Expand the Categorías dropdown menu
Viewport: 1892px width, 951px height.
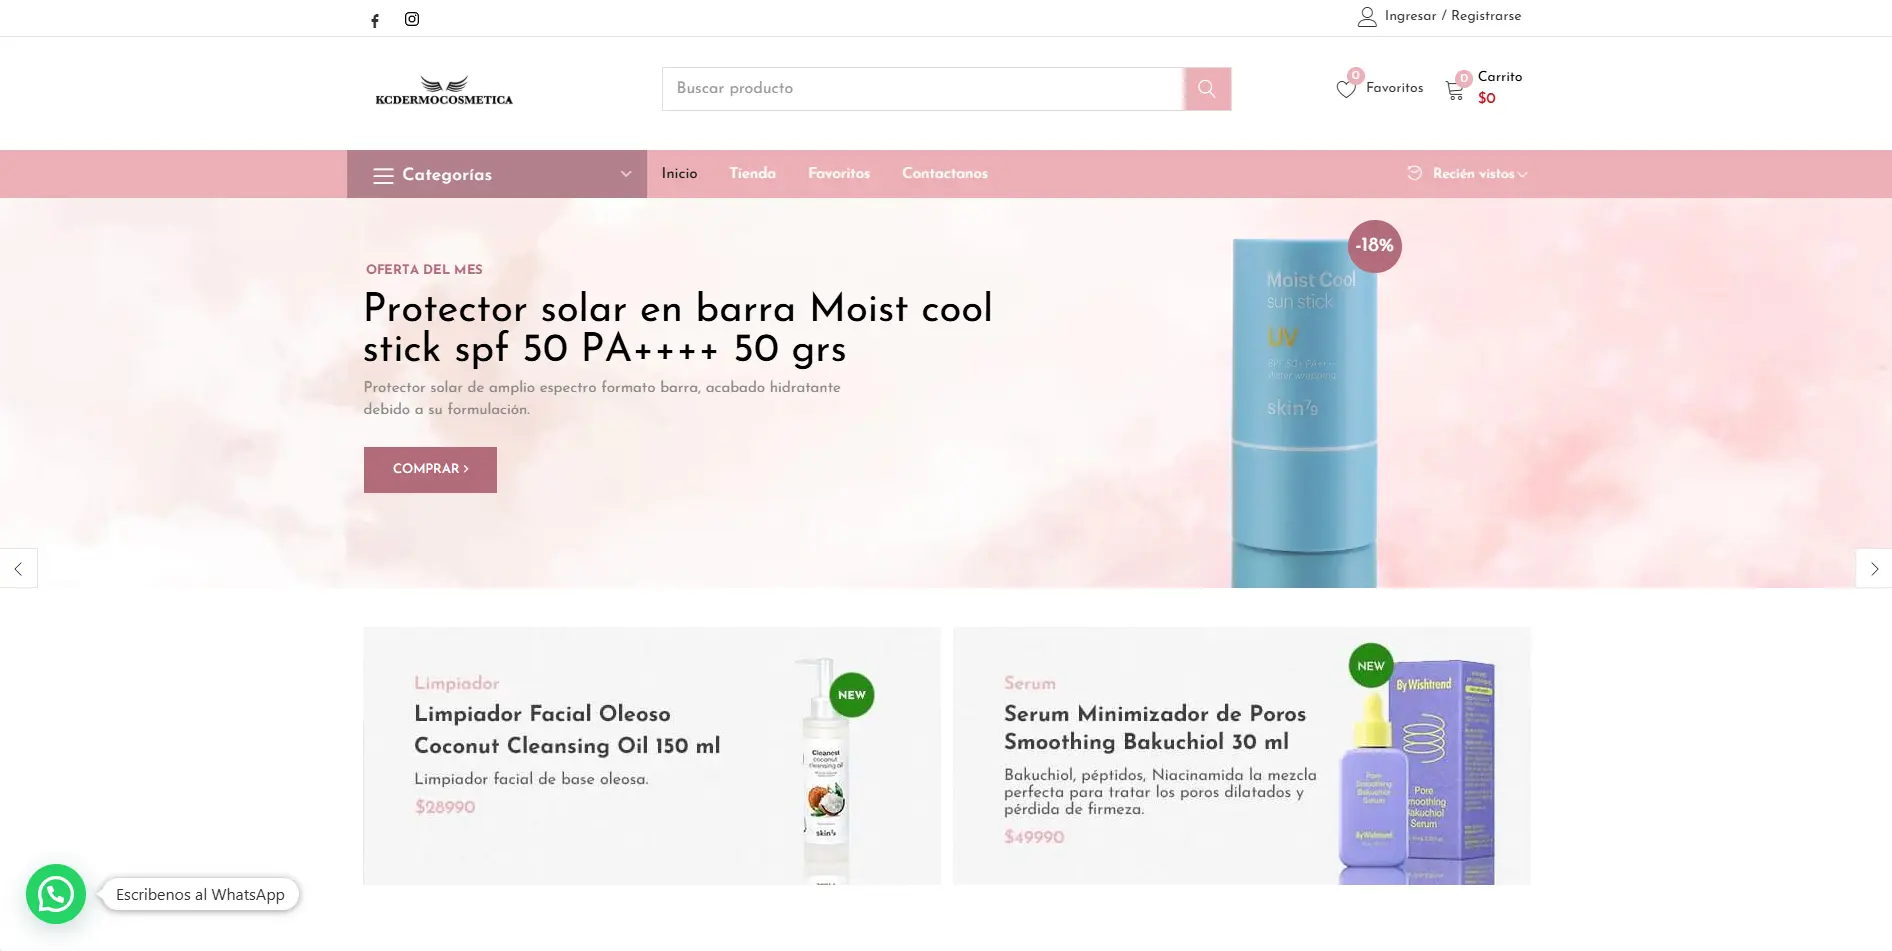[497, 174]
